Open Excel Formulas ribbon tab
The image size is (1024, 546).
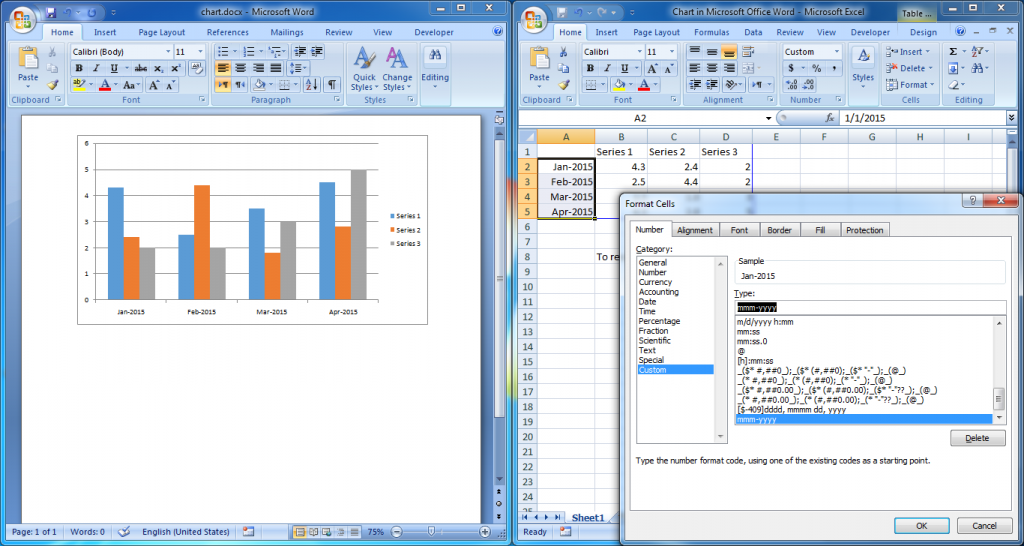pos(712,32)
